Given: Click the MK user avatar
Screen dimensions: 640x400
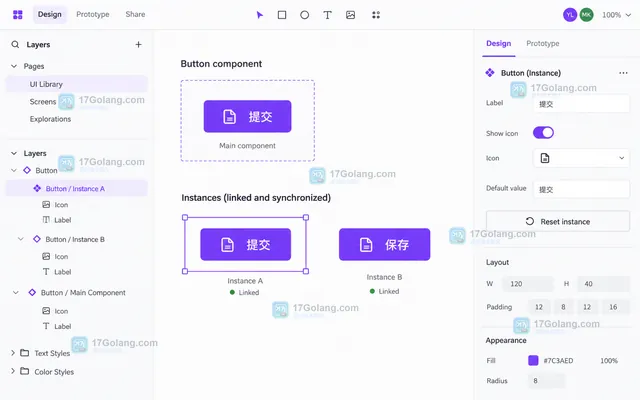Looking at the screenshot, I should (586, 15).
